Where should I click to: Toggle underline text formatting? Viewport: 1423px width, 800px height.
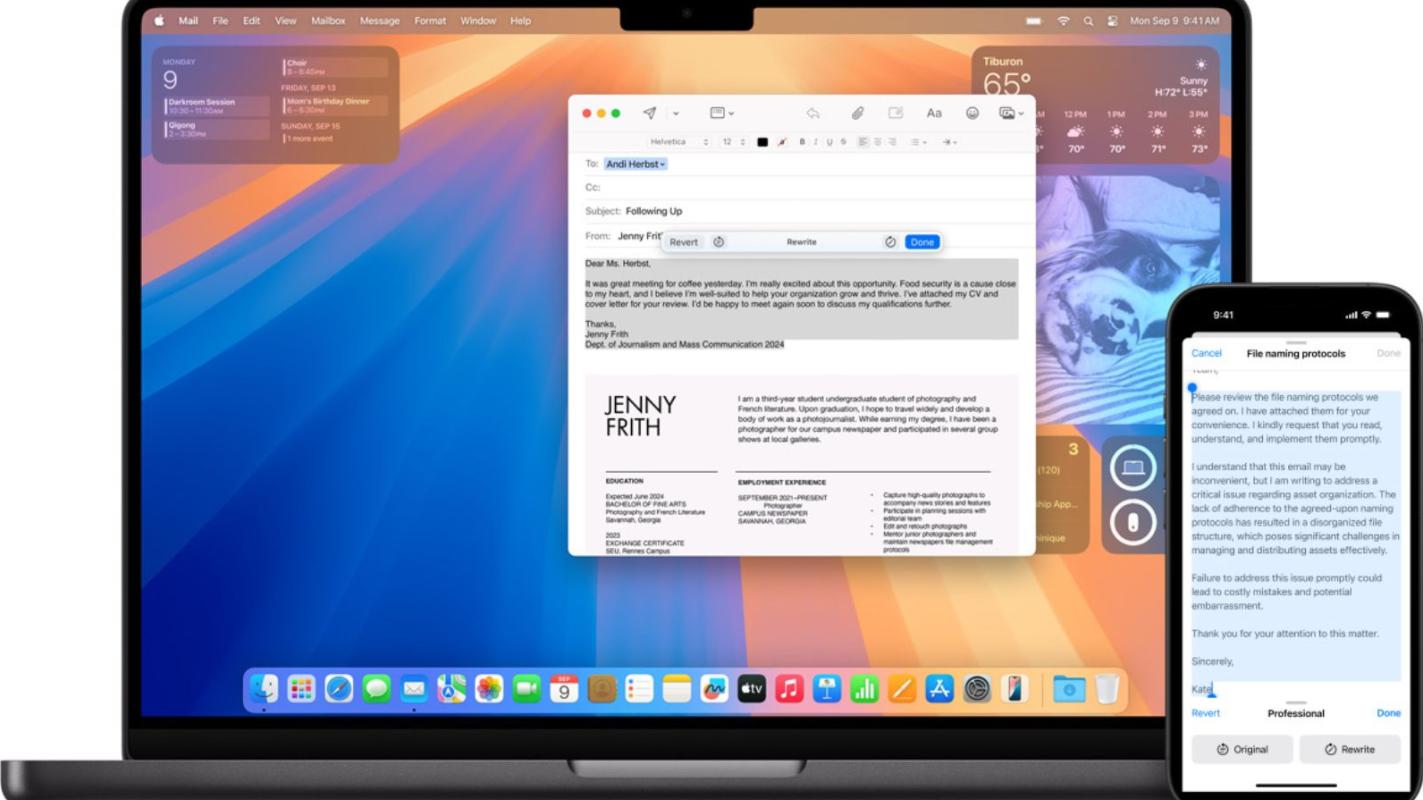[x=830, y=142]
